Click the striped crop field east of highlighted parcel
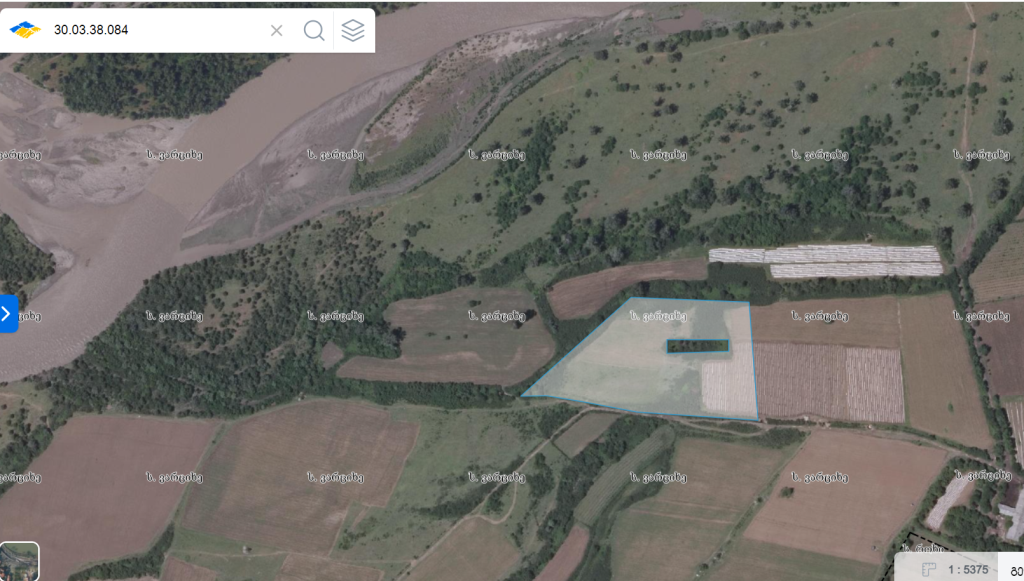 tap(829, 382)
